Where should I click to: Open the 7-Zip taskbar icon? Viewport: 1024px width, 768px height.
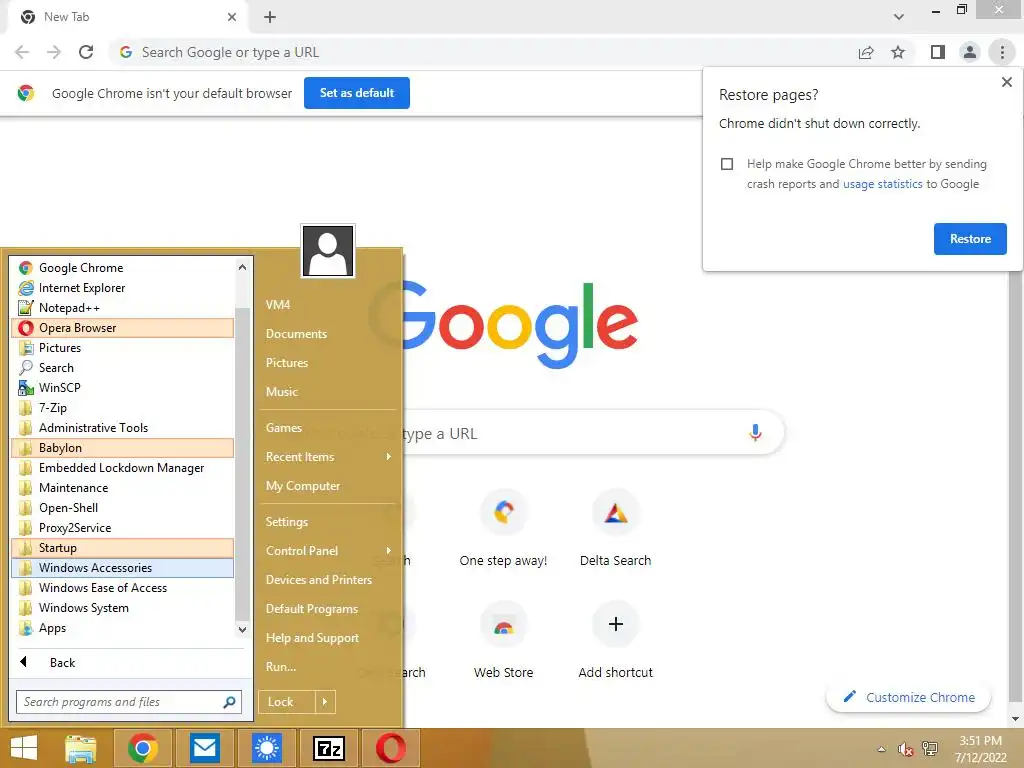(328, 748)
